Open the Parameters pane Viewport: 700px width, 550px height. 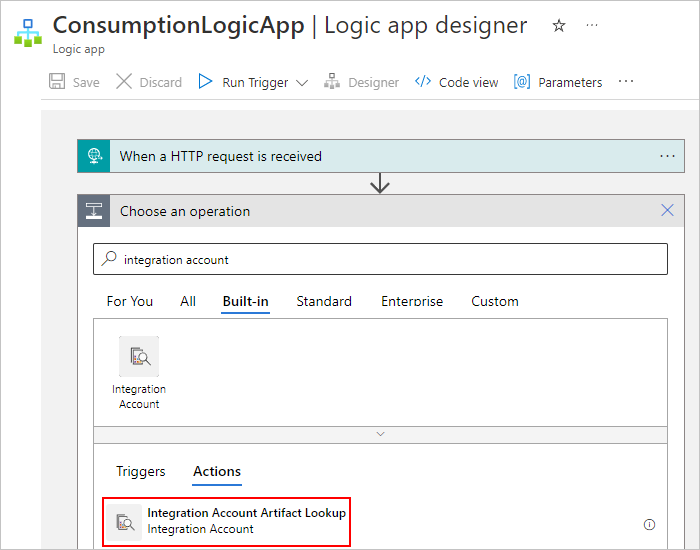(x=558, y=82)
